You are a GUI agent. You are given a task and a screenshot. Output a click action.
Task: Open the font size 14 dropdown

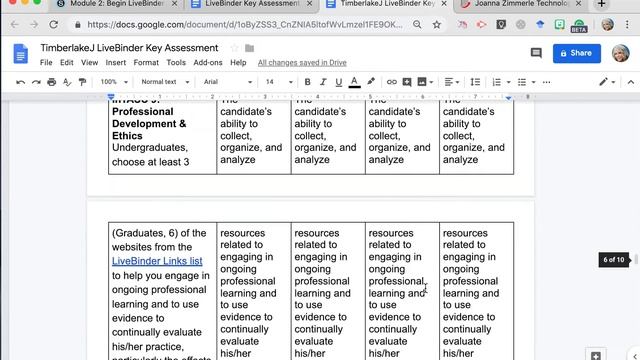point(279,82)
